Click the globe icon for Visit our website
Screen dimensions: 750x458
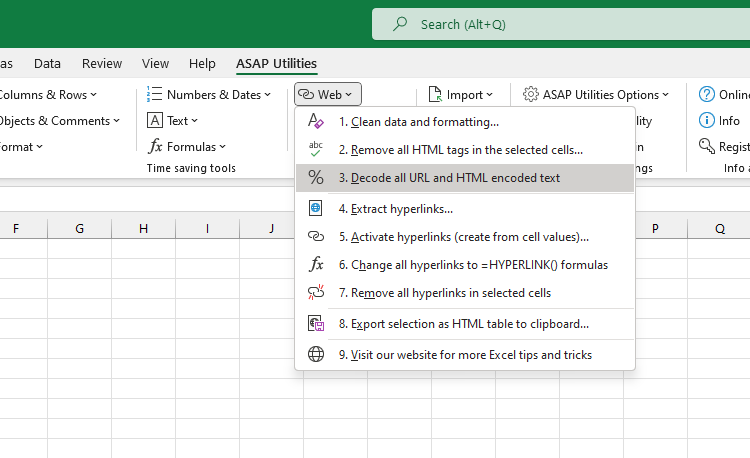point(316,355)
